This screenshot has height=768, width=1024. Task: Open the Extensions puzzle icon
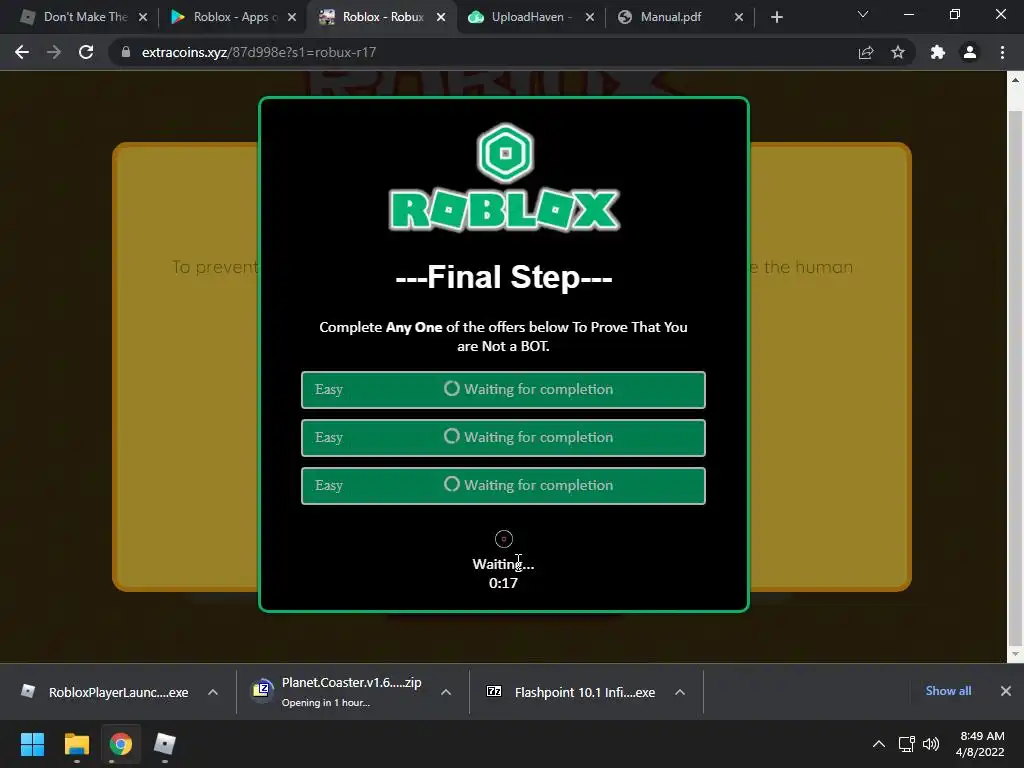click(x=938, y=52)
